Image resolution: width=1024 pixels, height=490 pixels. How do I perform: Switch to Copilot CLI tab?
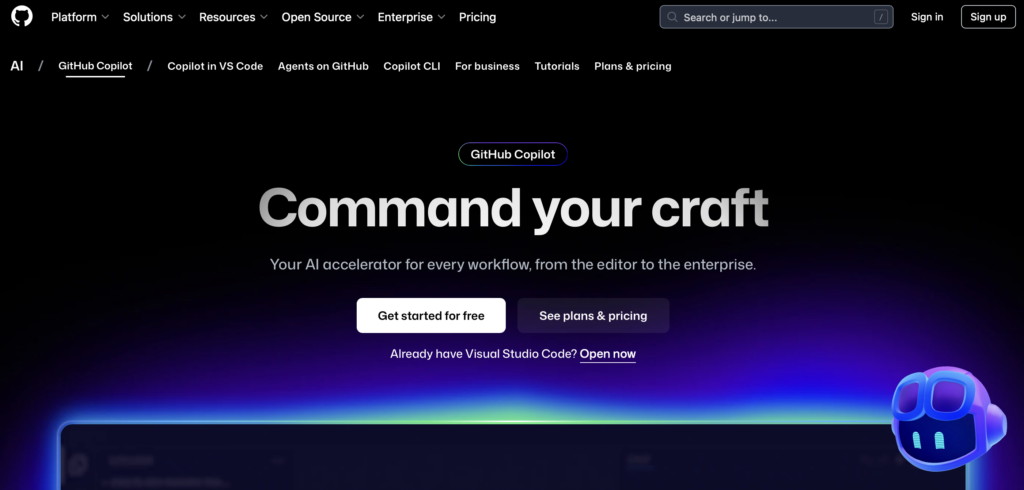[x=412, y=66]
